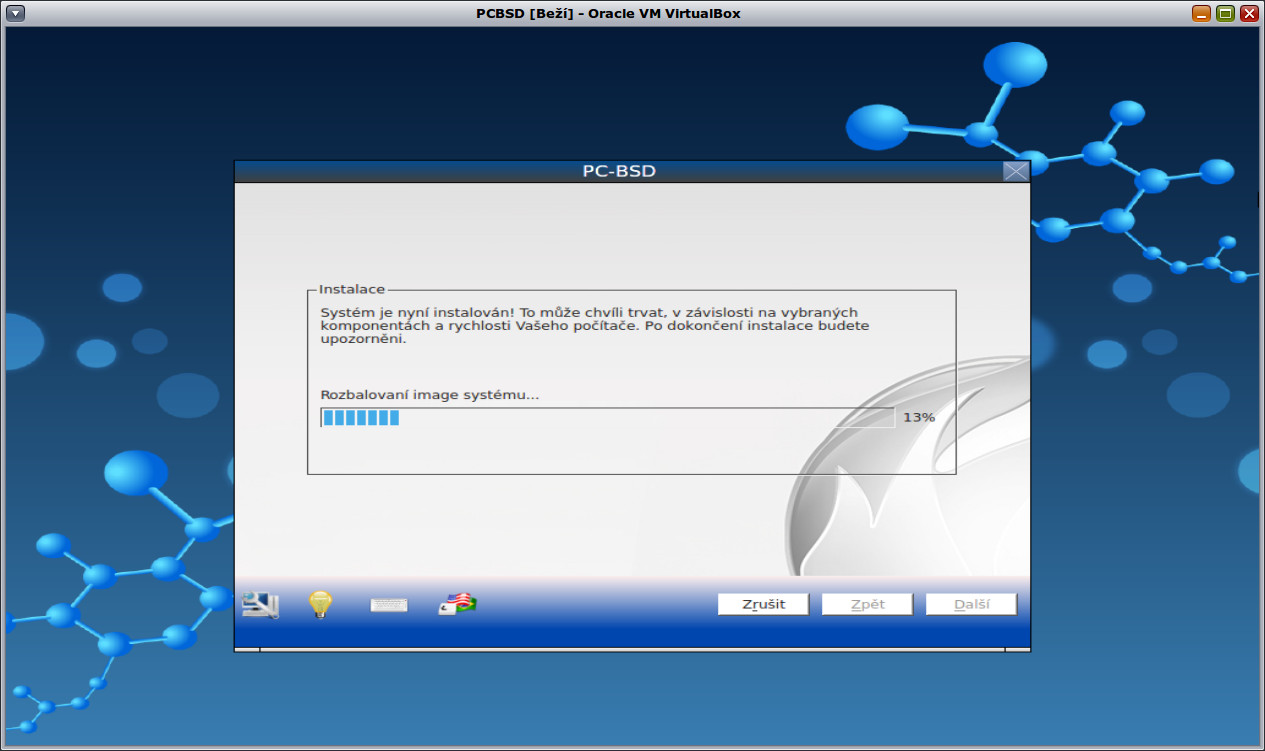View installation tips via light bulb icon
The width and height of the screenshot is (1265, 751).
[319, 603]
